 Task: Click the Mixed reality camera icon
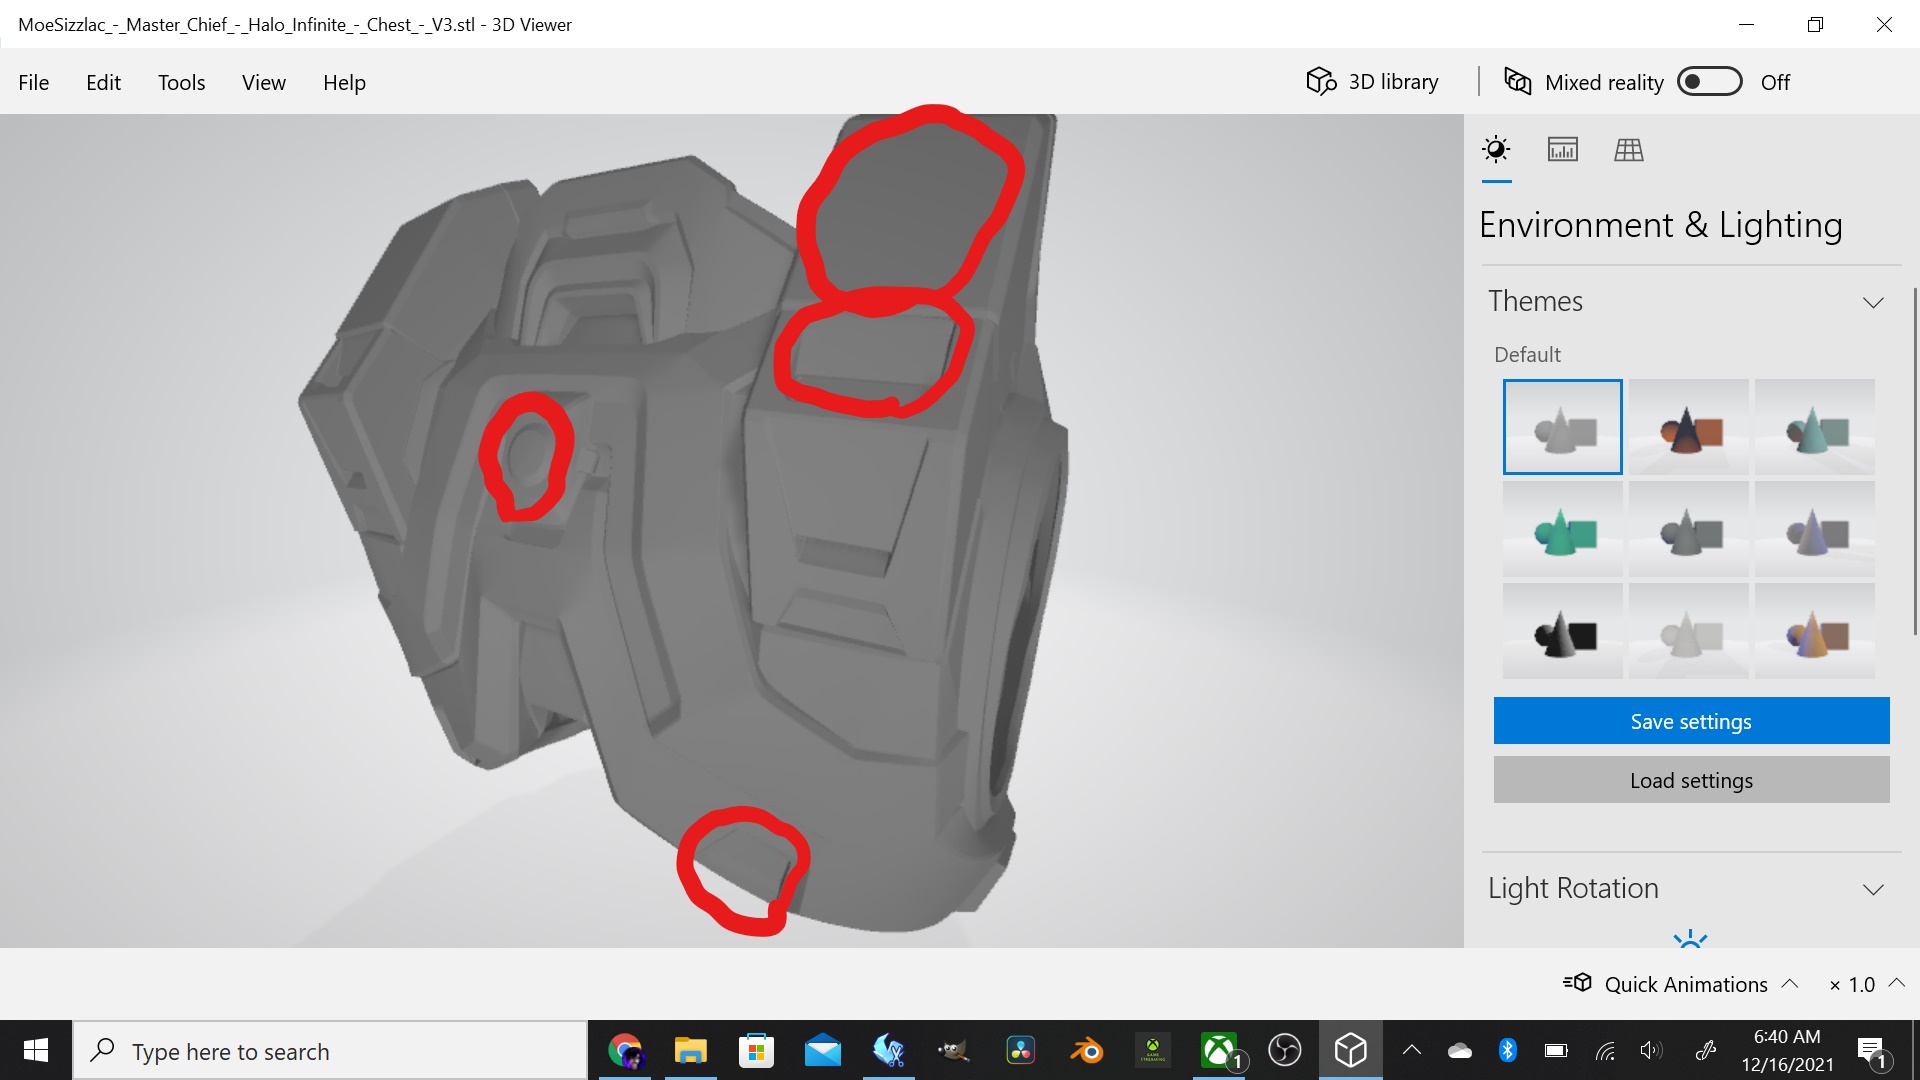click(1518, 82)
